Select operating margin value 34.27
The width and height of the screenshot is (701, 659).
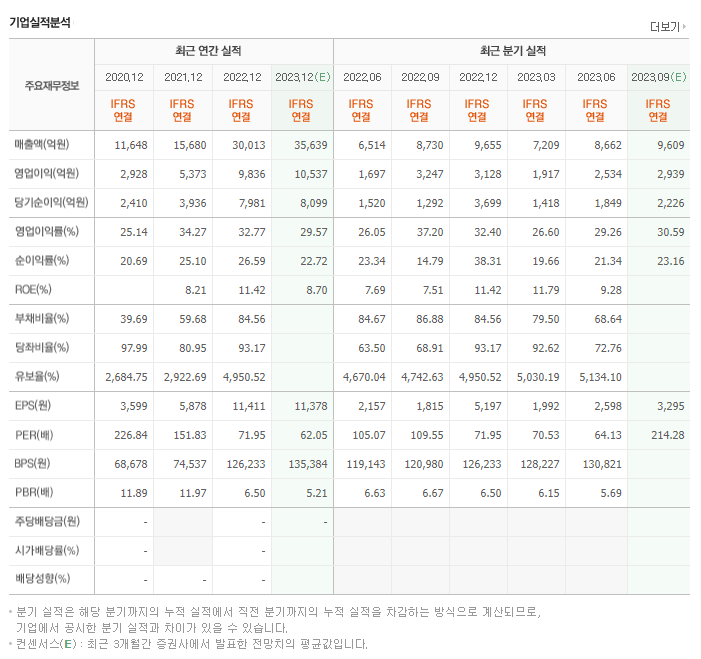(x=193, y=232)
